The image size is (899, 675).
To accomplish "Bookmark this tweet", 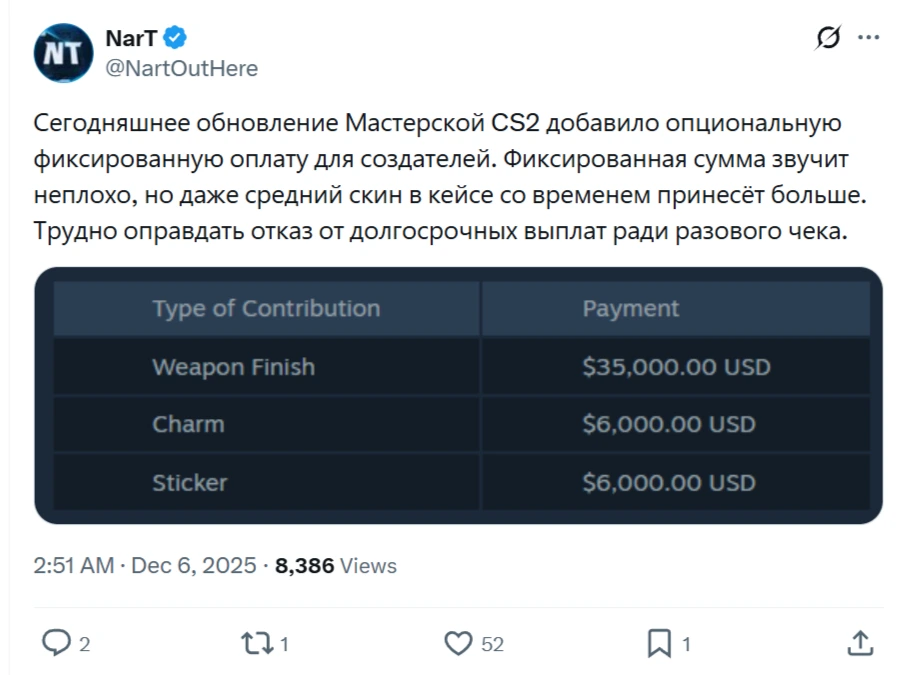I will click(659, 643).
